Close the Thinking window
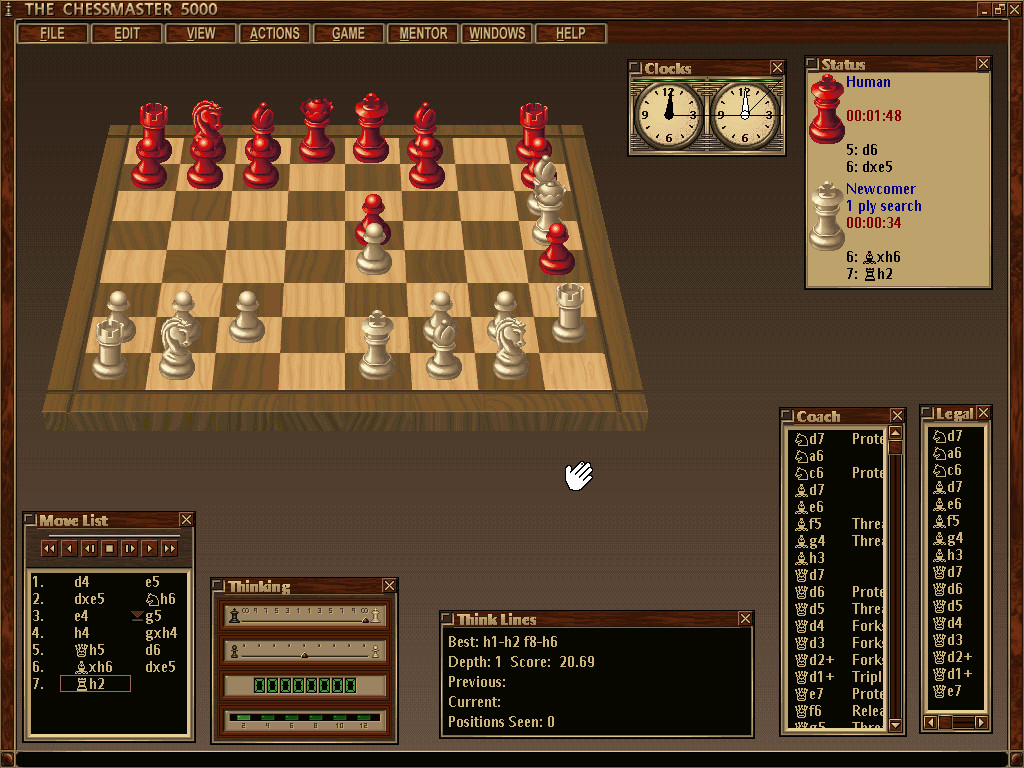The height and width of the screenshot is (768, 1024). (389, 586)
